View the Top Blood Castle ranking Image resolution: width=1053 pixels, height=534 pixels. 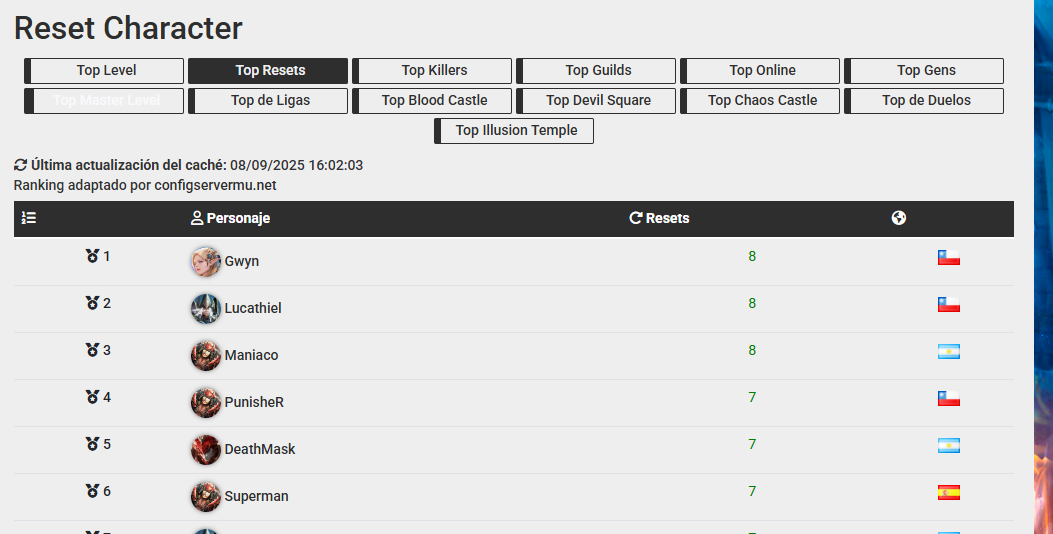[x=434, y=101]
